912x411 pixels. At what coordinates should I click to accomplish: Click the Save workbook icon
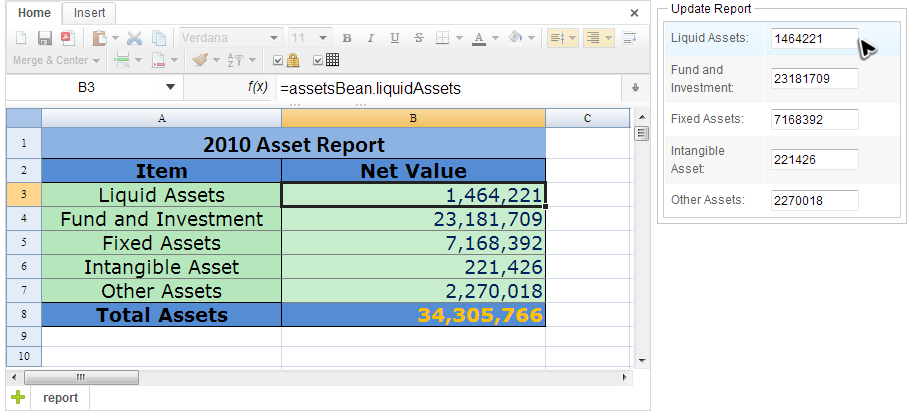tap(44, 38)
